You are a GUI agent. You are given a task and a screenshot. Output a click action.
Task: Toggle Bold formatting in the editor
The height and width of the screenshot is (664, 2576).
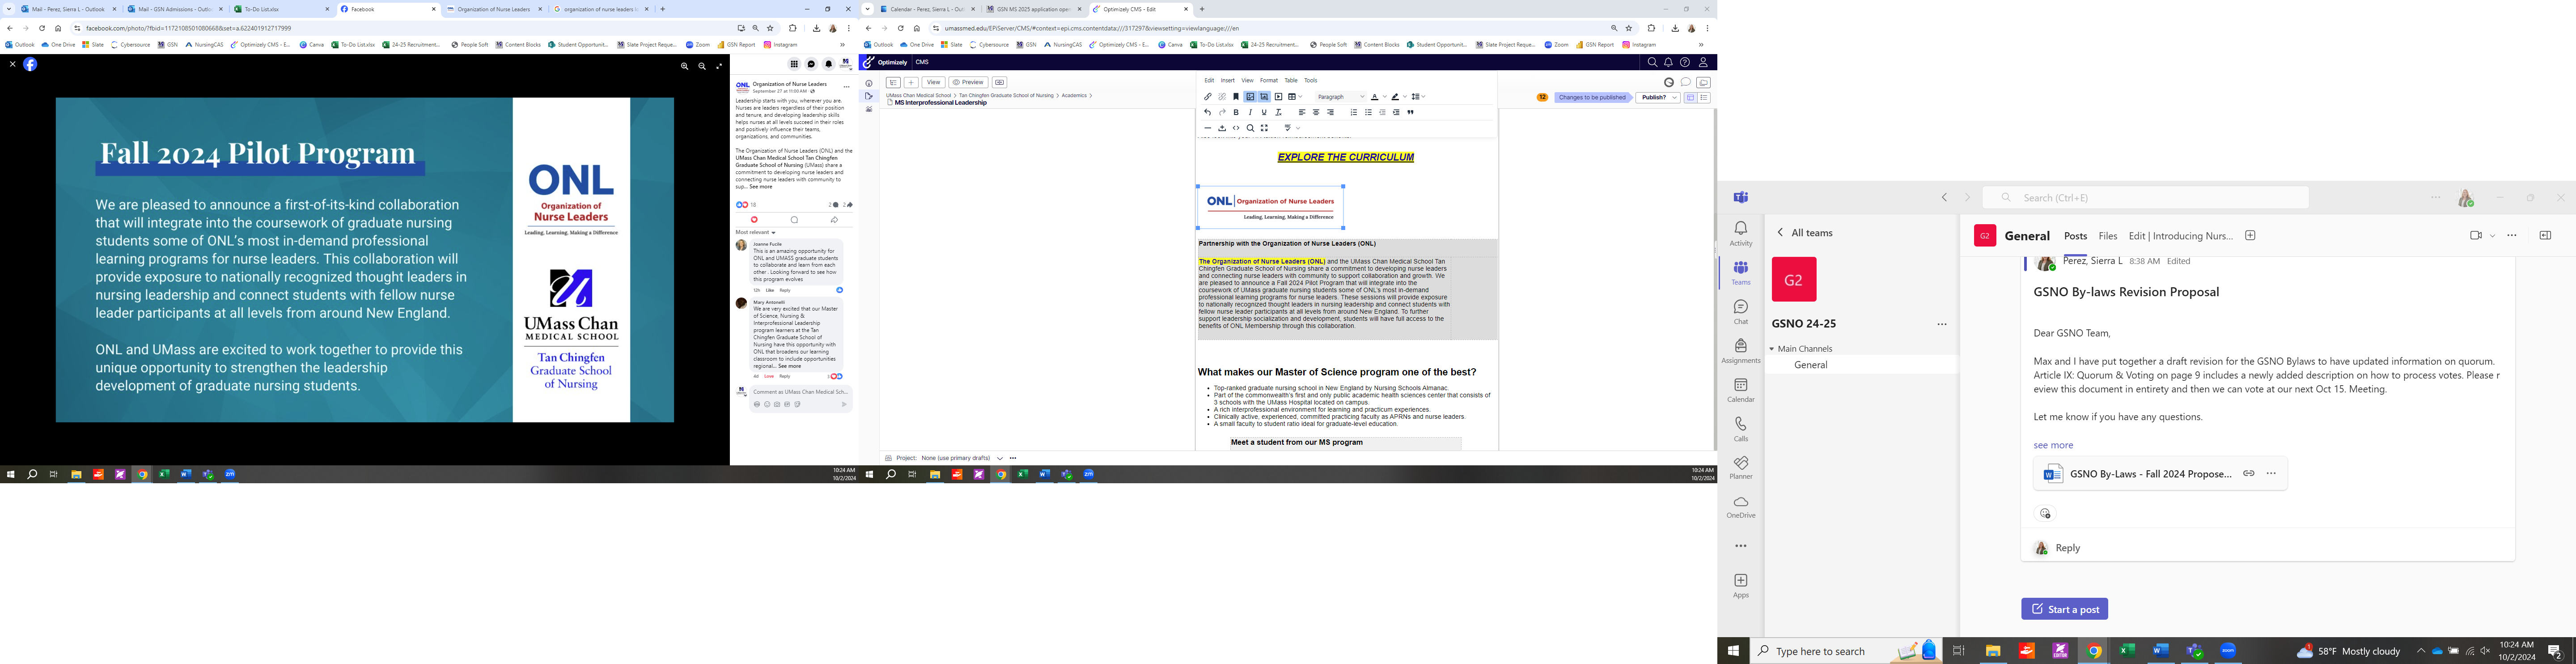tap(1236, 112)
